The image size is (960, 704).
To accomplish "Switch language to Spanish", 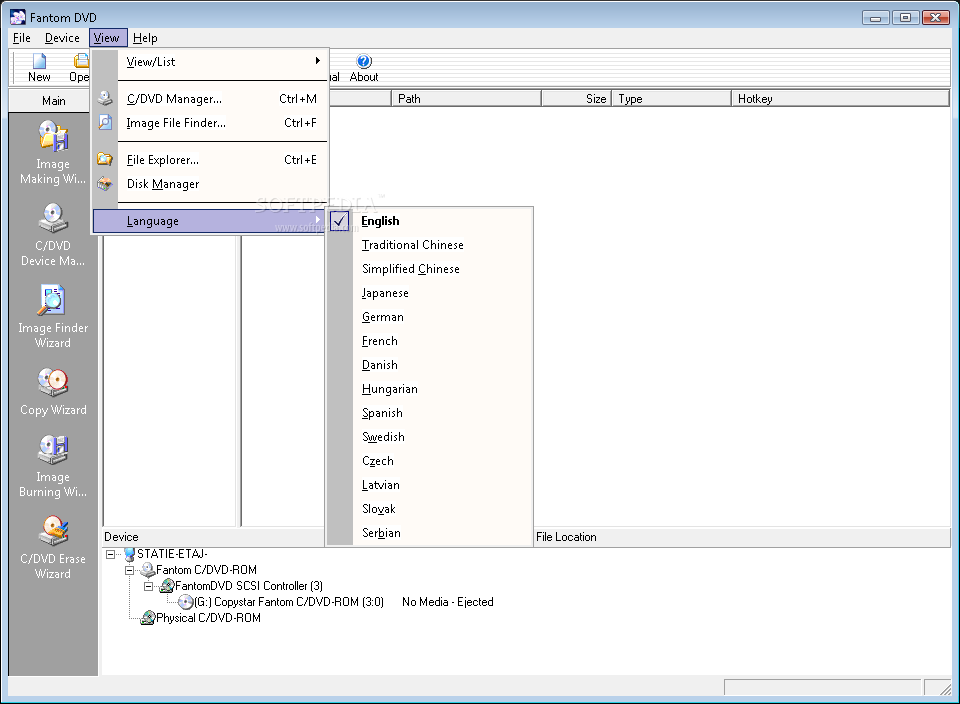I will pyautogui.click(x=429, y=413).
